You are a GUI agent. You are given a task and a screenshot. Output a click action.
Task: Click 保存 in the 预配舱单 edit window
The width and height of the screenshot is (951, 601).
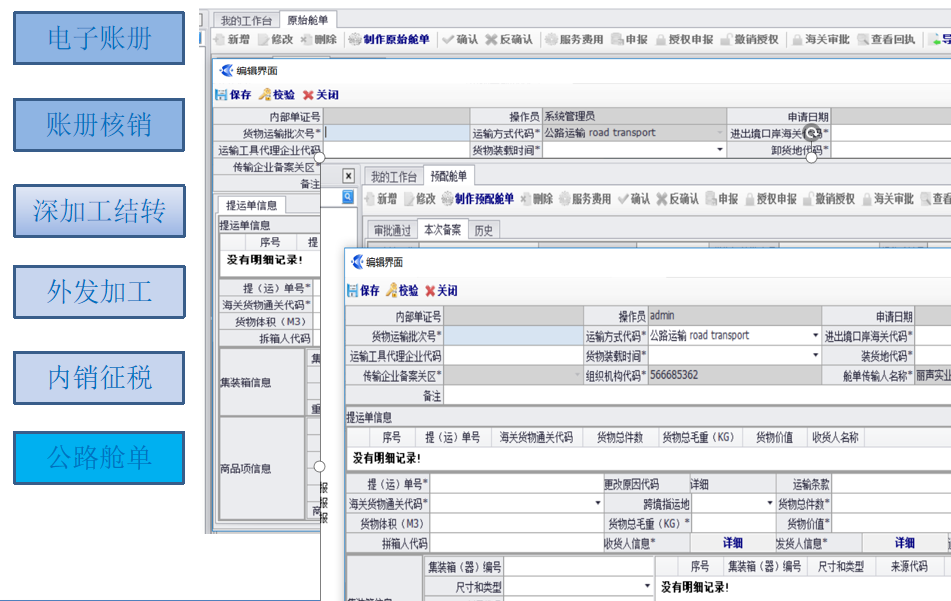(x=363, y=290)
